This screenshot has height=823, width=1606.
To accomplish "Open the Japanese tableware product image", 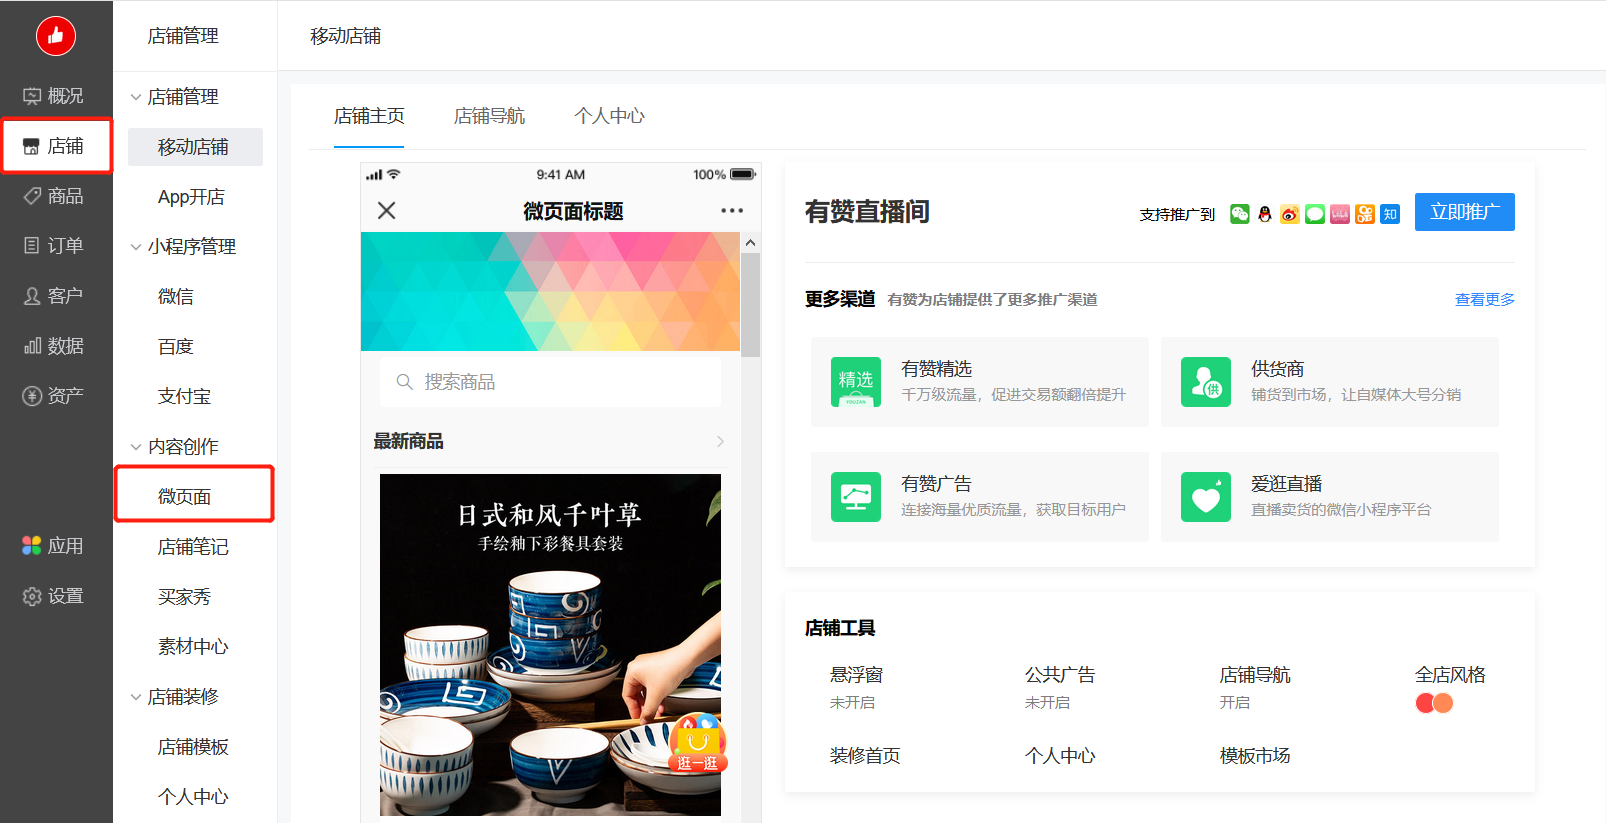I will (550, 645).
